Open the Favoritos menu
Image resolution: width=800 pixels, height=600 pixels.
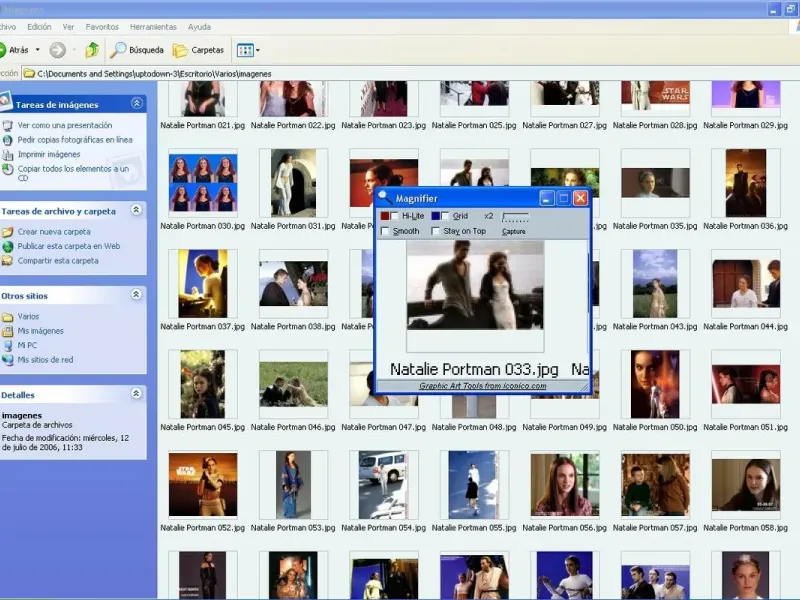click(102, 27)
